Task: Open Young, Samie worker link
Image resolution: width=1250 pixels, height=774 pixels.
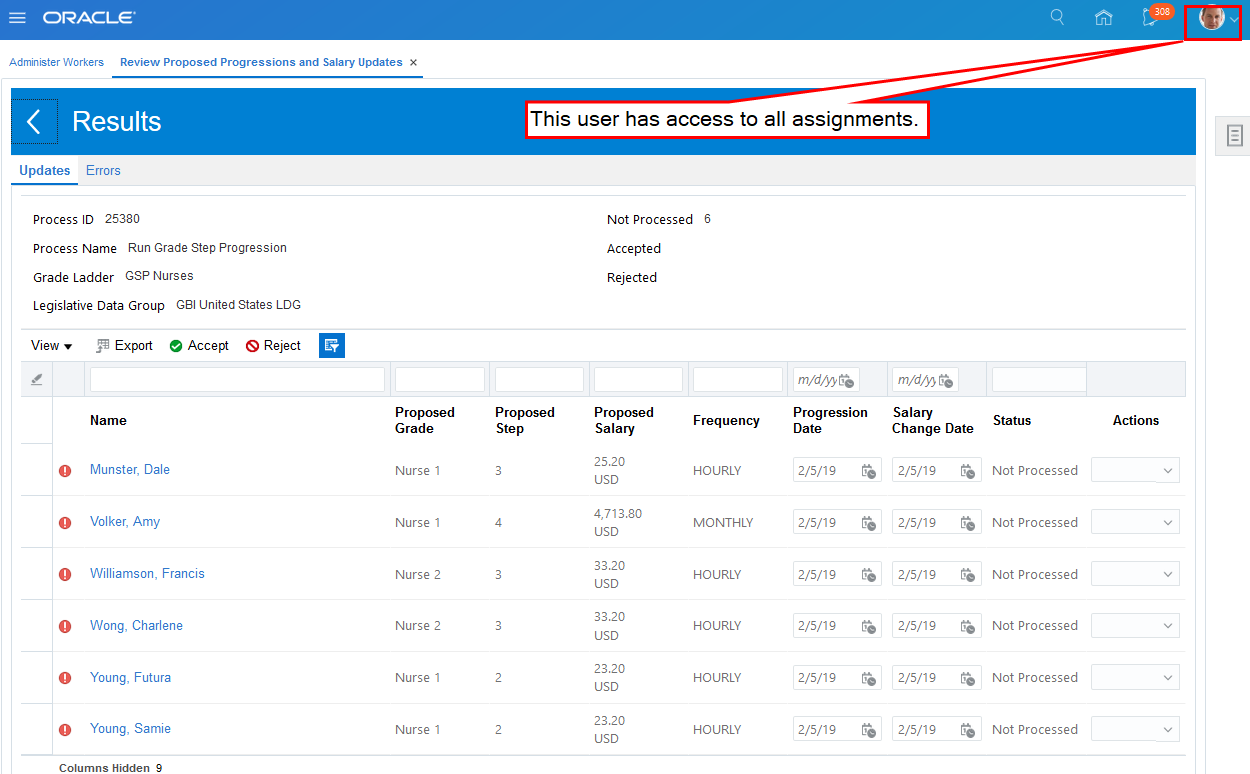Action: point(130,729)
